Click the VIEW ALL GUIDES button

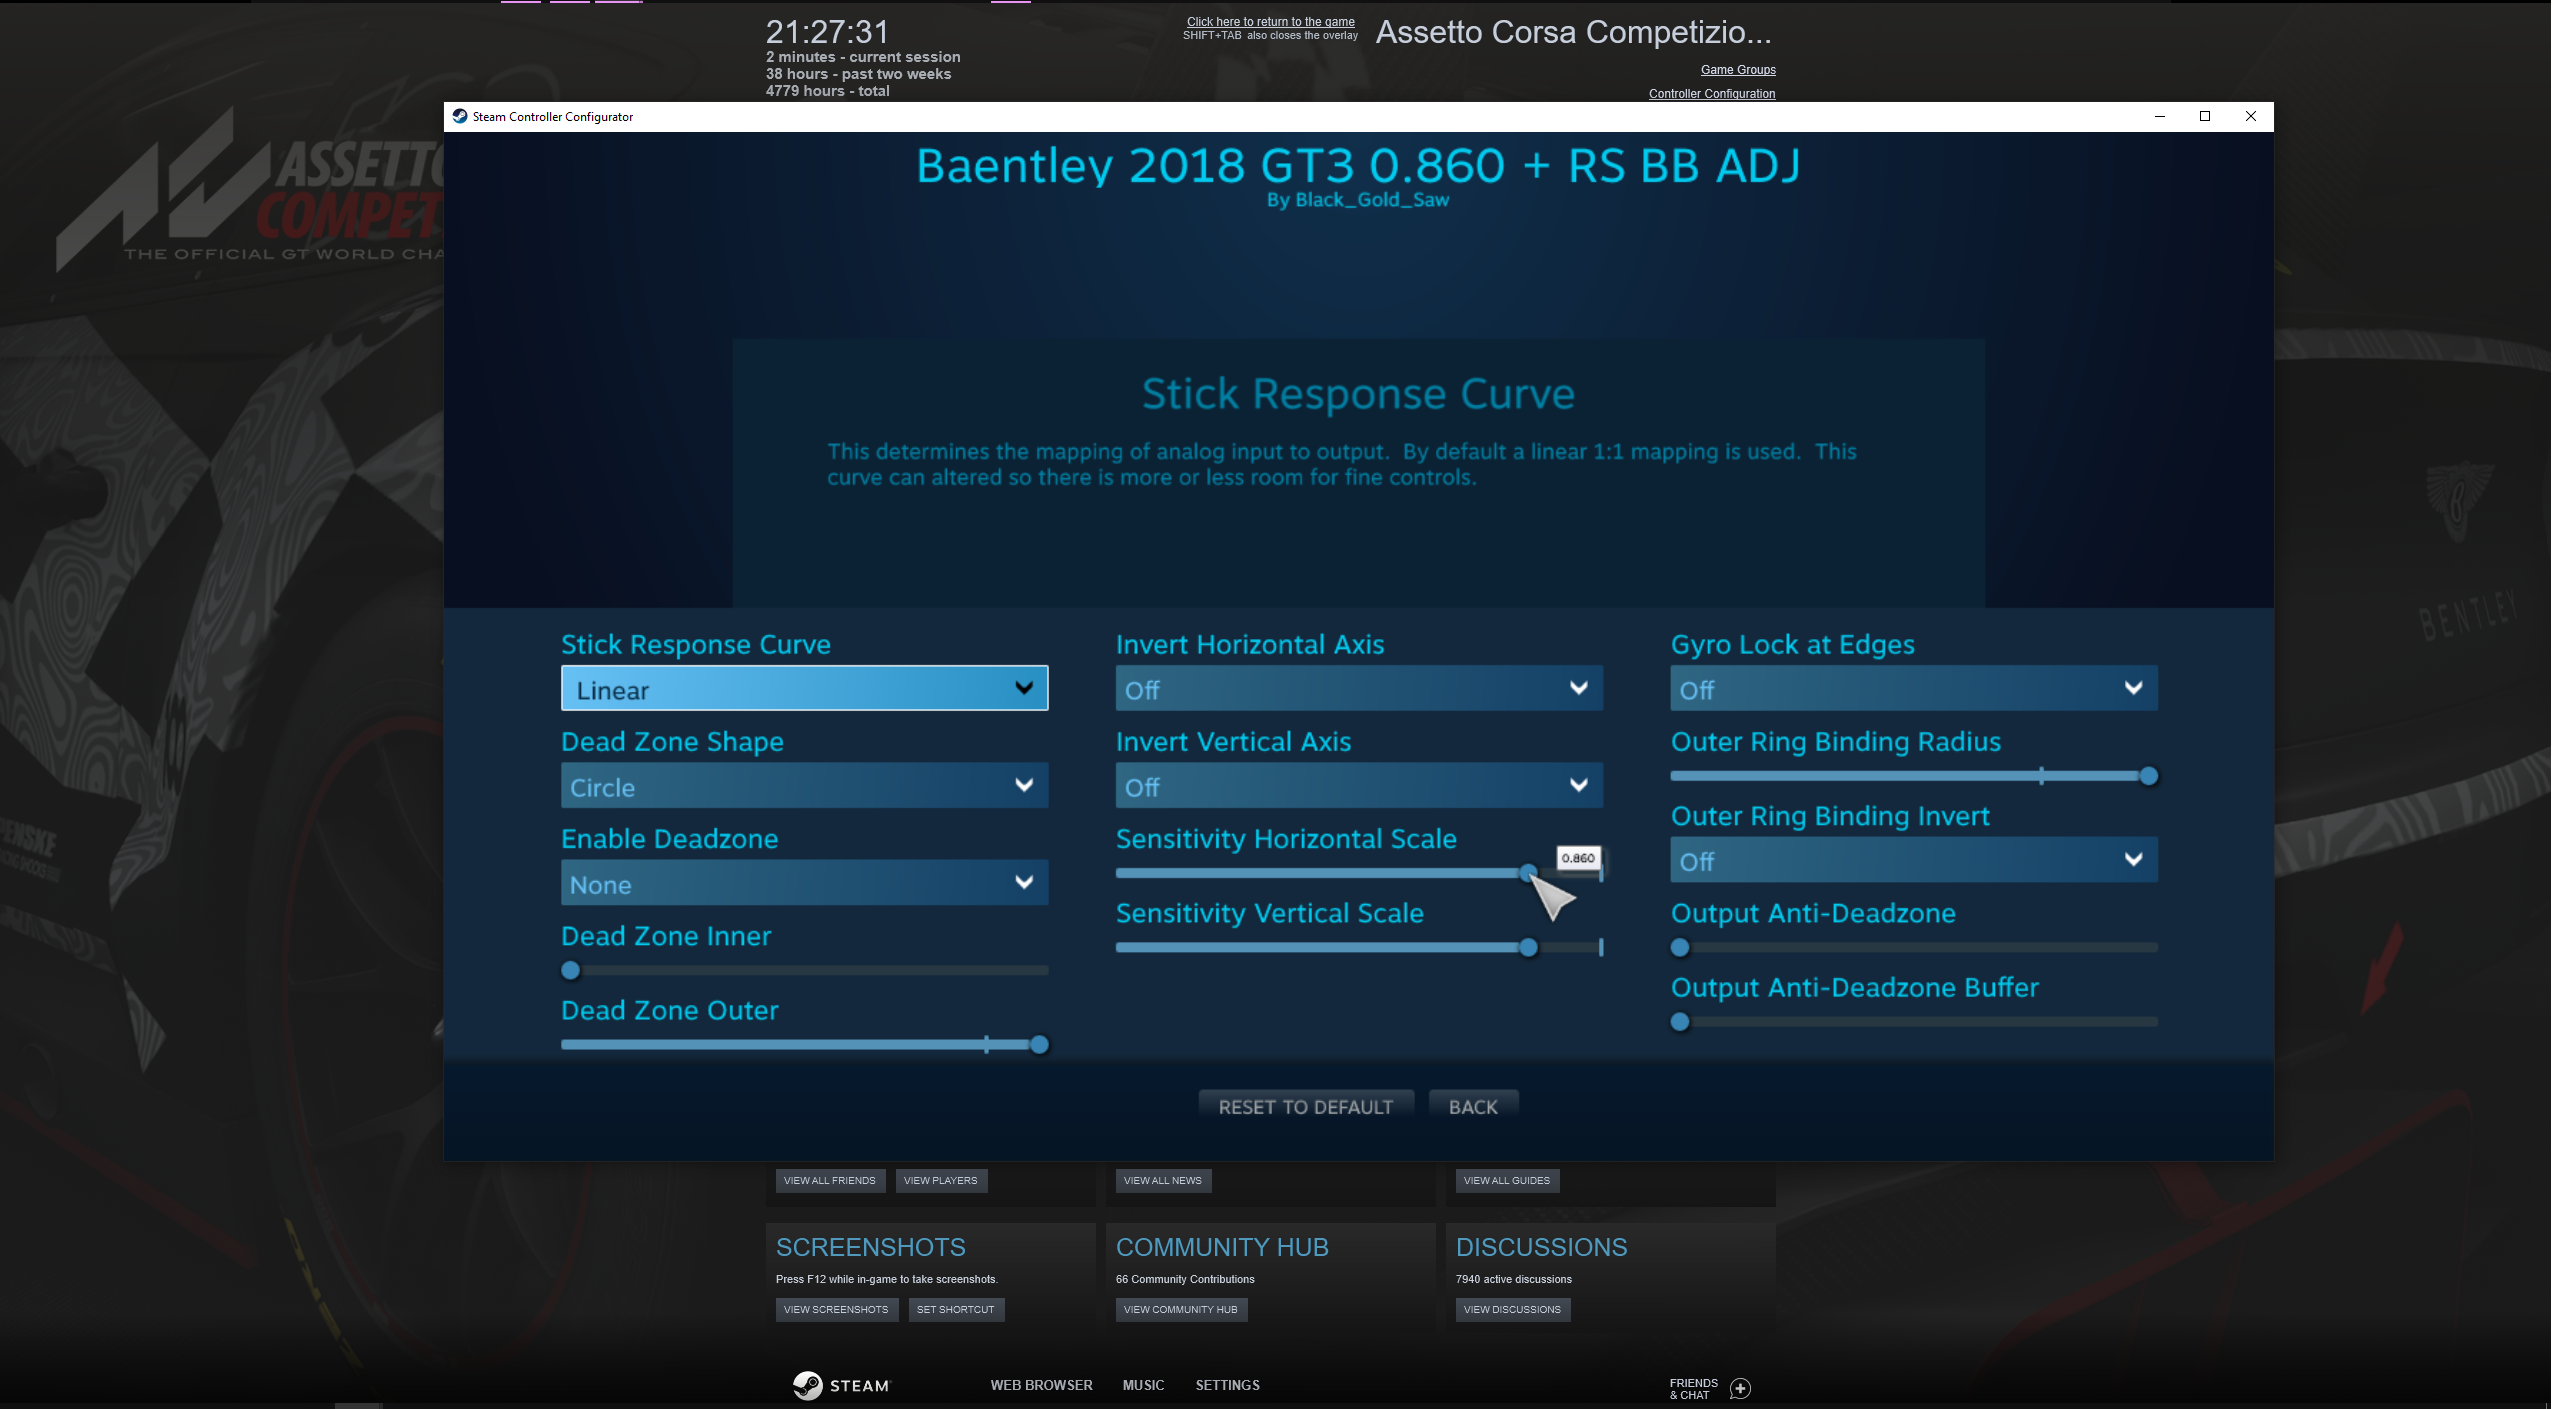(x=1507, y=1181)
